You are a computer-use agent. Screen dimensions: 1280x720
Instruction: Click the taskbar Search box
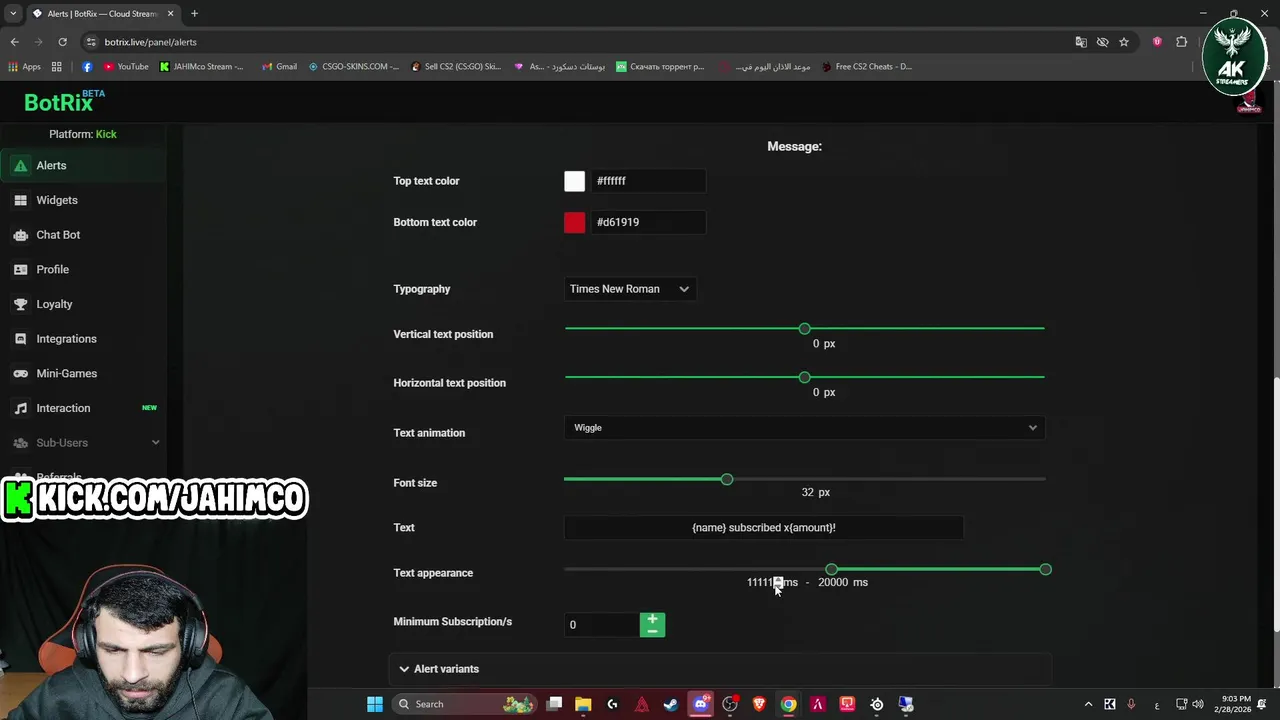464,704
